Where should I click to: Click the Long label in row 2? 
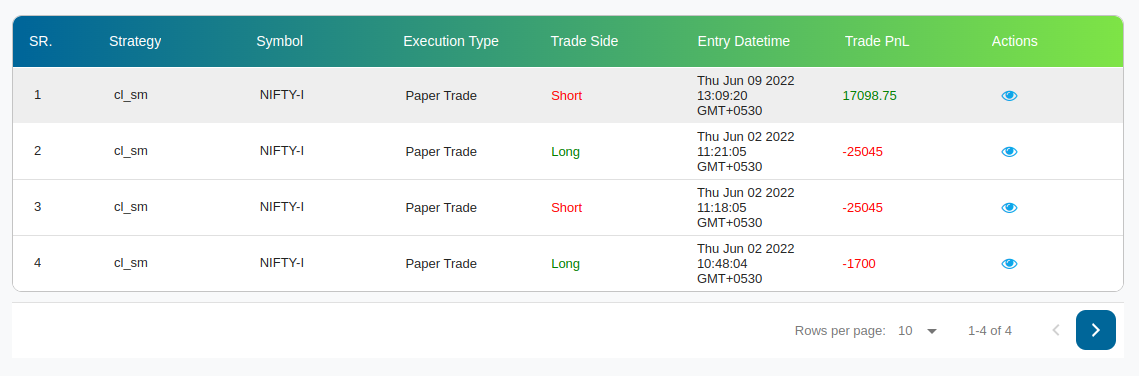point(566,152)
